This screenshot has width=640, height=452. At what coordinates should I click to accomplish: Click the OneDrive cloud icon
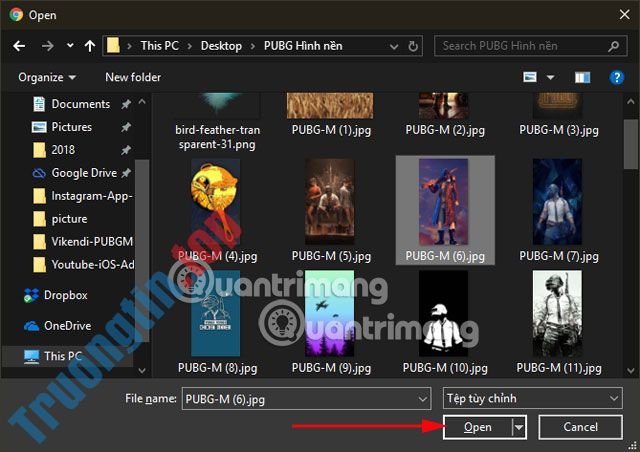(31, 326)
